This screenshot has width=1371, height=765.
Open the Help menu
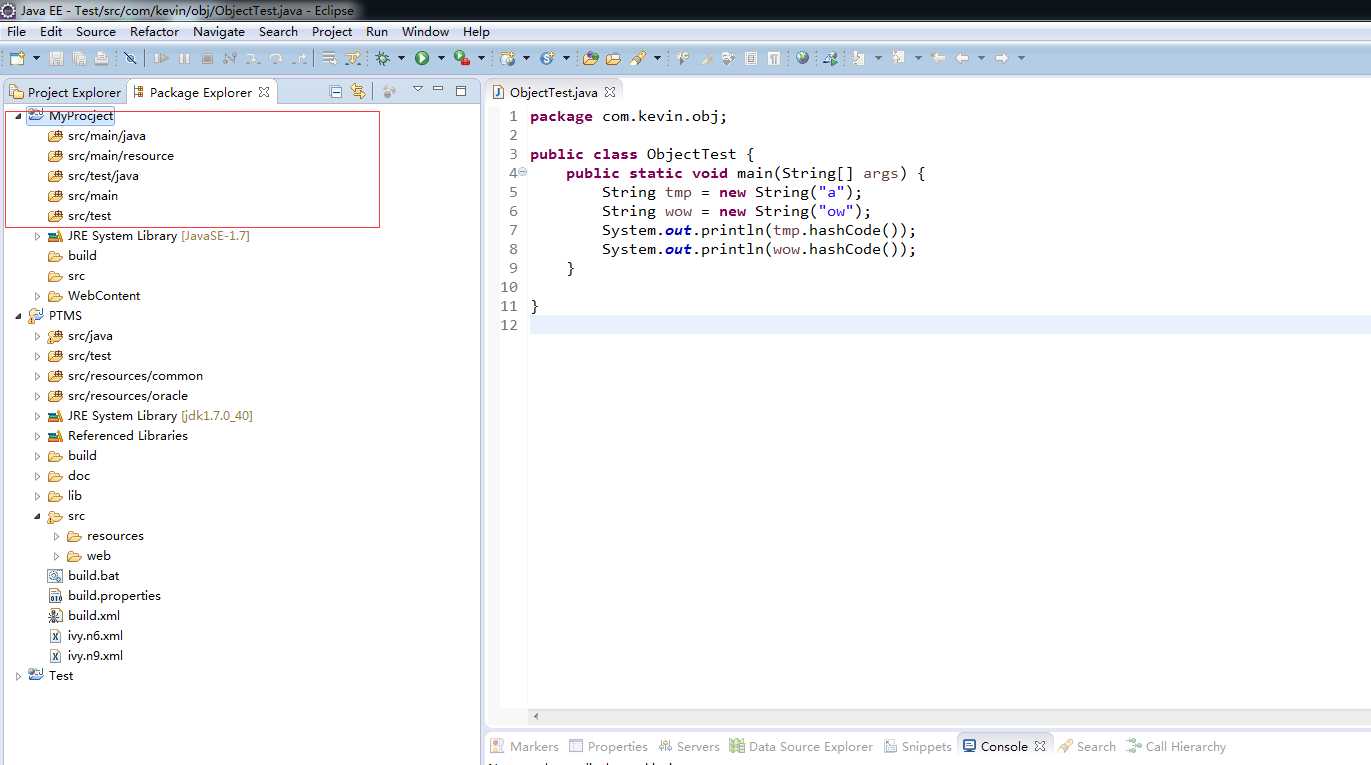[476, 31]
